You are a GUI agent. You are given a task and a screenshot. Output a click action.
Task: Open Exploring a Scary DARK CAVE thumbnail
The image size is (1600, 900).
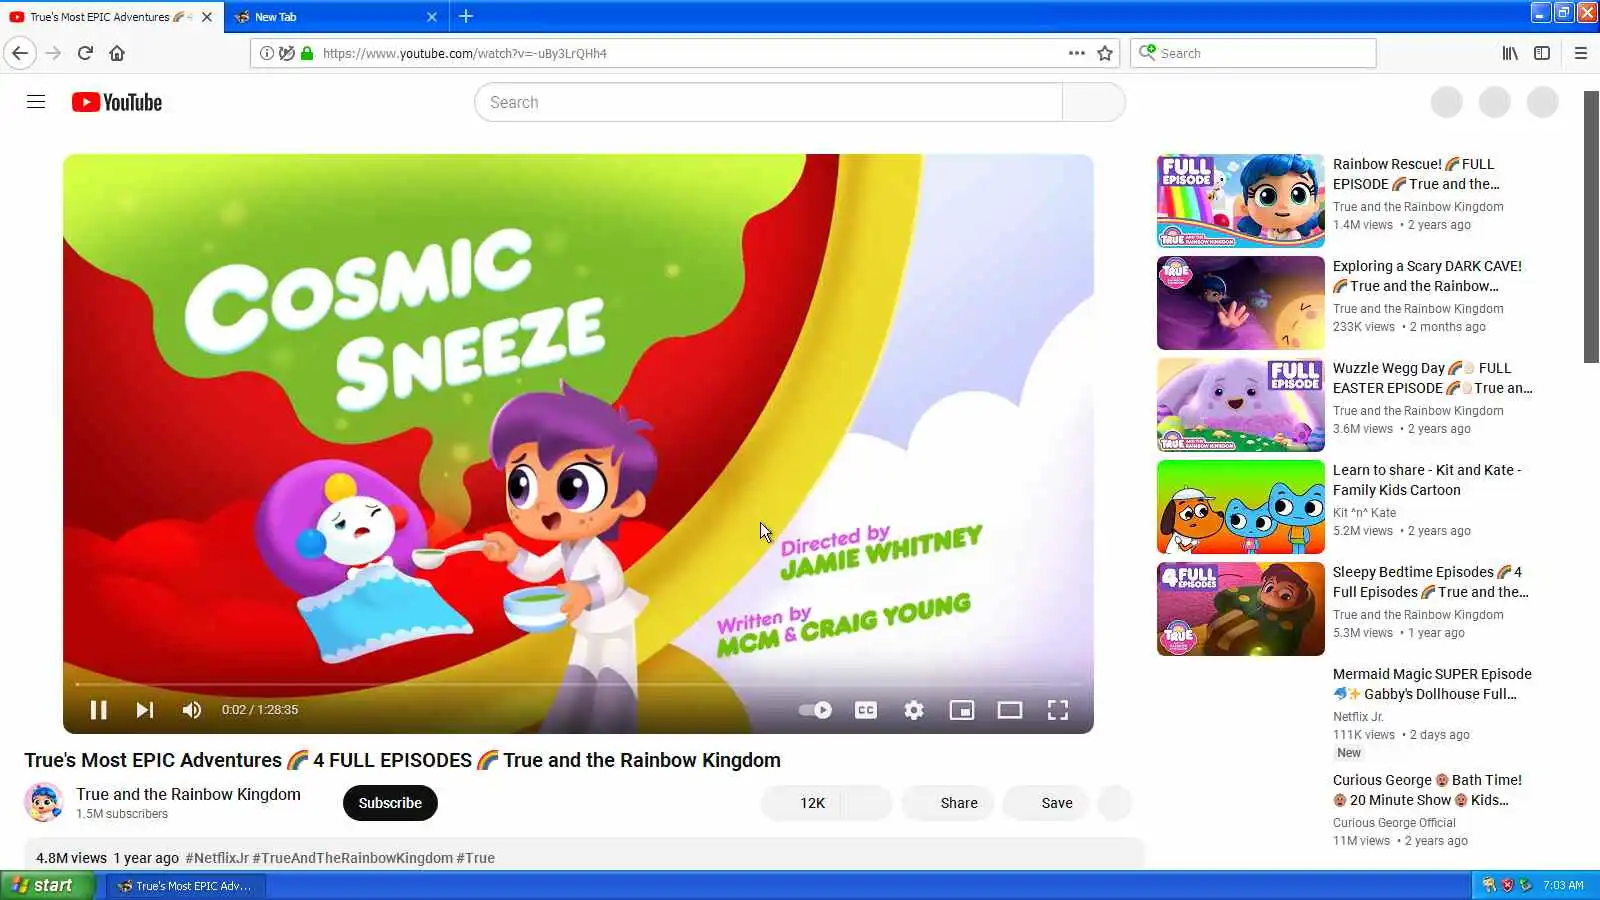point(1241,303)
